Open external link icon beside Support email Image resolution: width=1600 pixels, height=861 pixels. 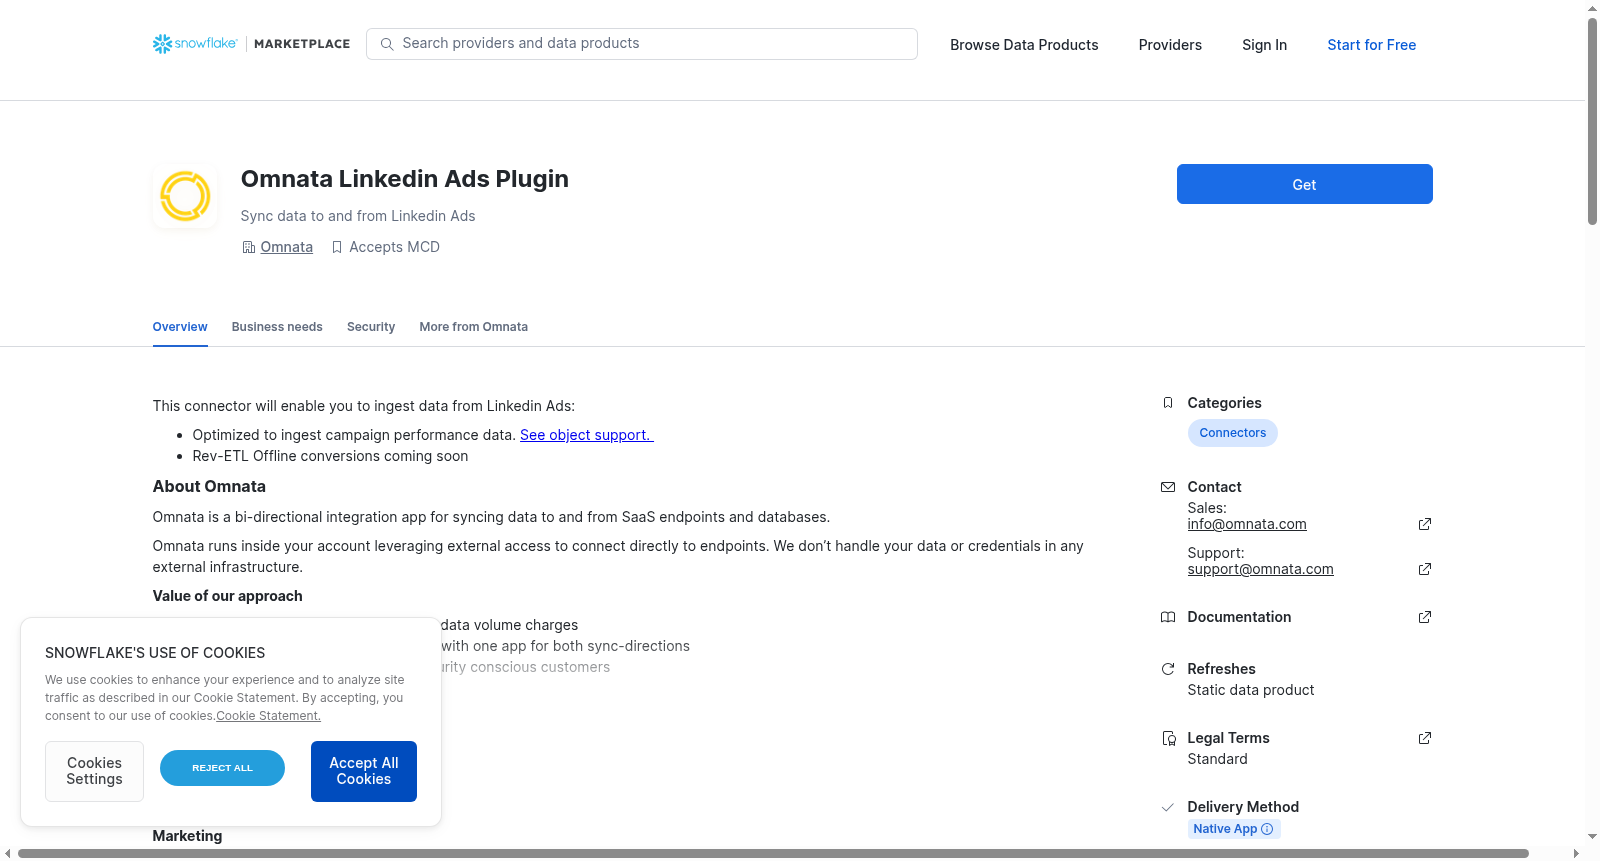[1425, 569]
